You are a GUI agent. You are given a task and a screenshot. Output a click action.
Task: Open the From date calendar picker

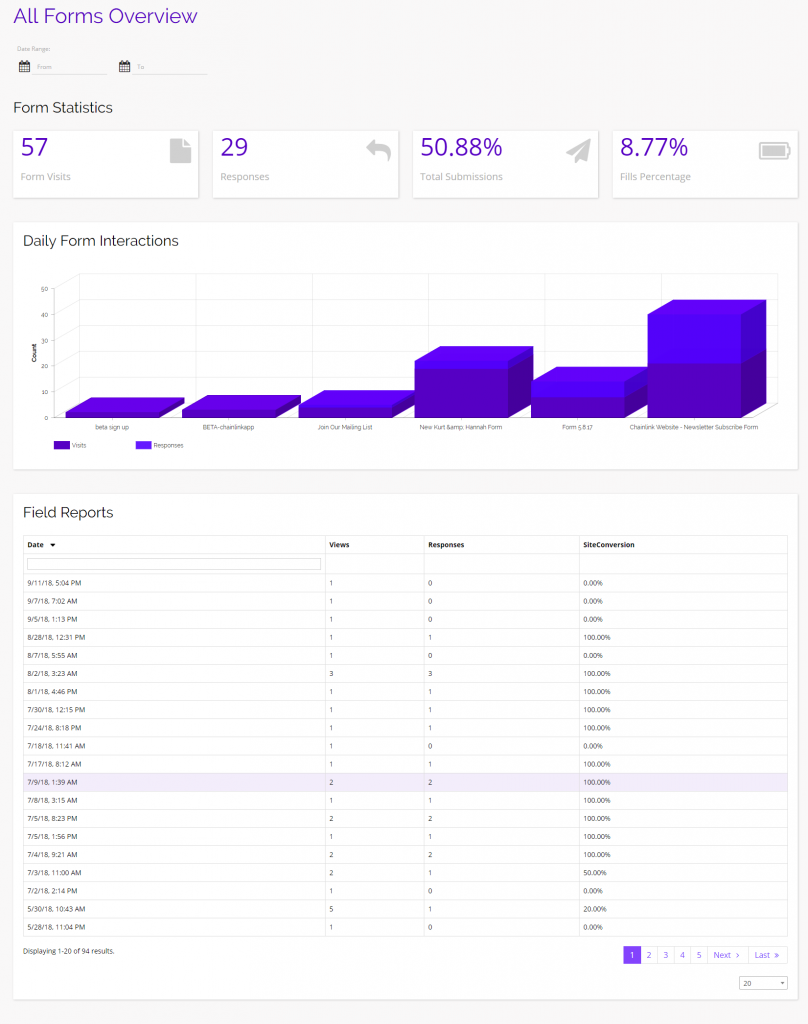pyautogui.click(x=24, y=65)
